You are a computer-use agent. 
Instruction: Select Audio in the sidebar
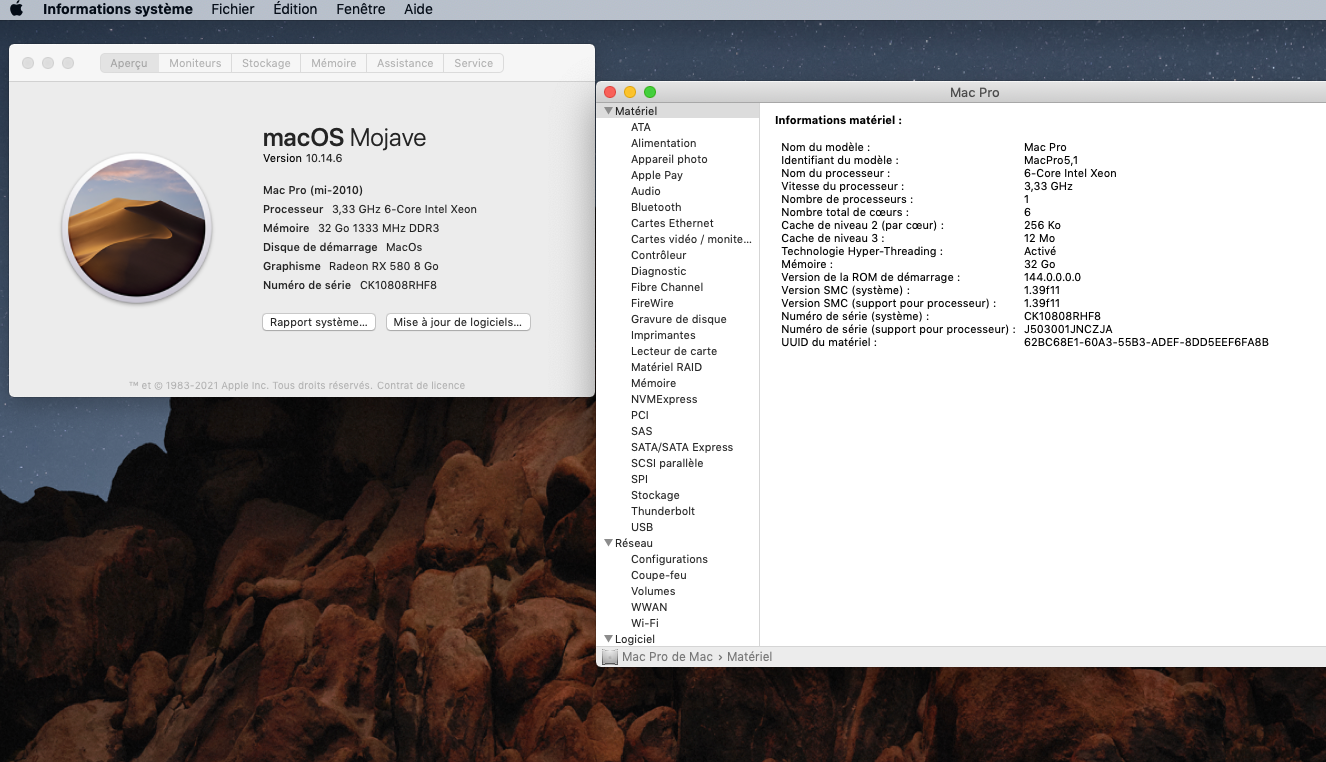pyautogui.click(x=646, y=191)
